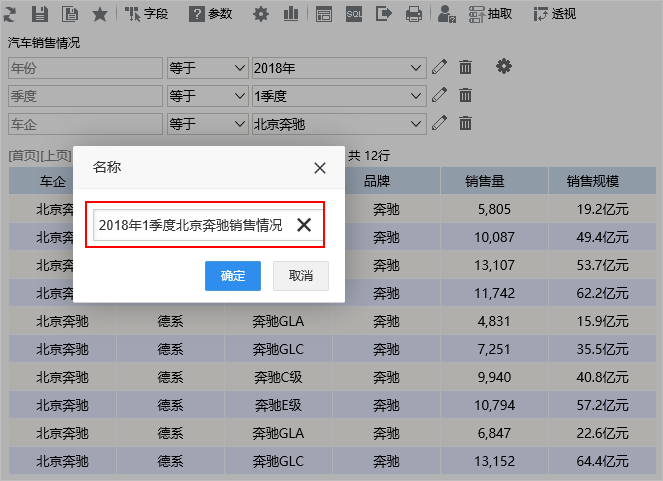View SQL with the SQL icon
The width and height of the screenshot is (663, 481).
[x=354, y=14]
